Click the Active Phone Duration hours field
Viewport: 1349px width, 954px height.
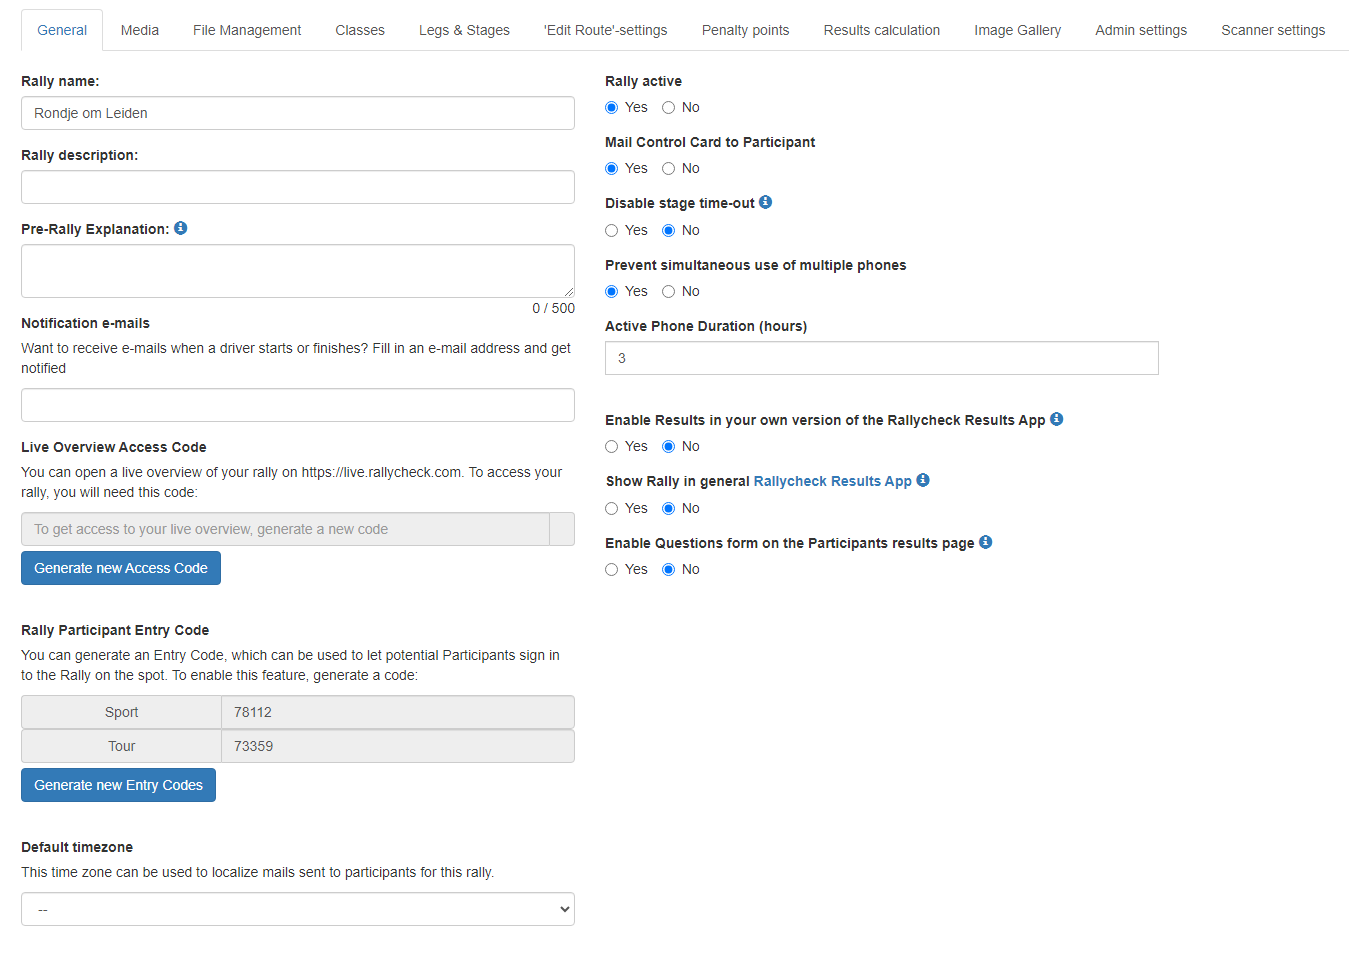pyautogui.click(x=881, y=358)
